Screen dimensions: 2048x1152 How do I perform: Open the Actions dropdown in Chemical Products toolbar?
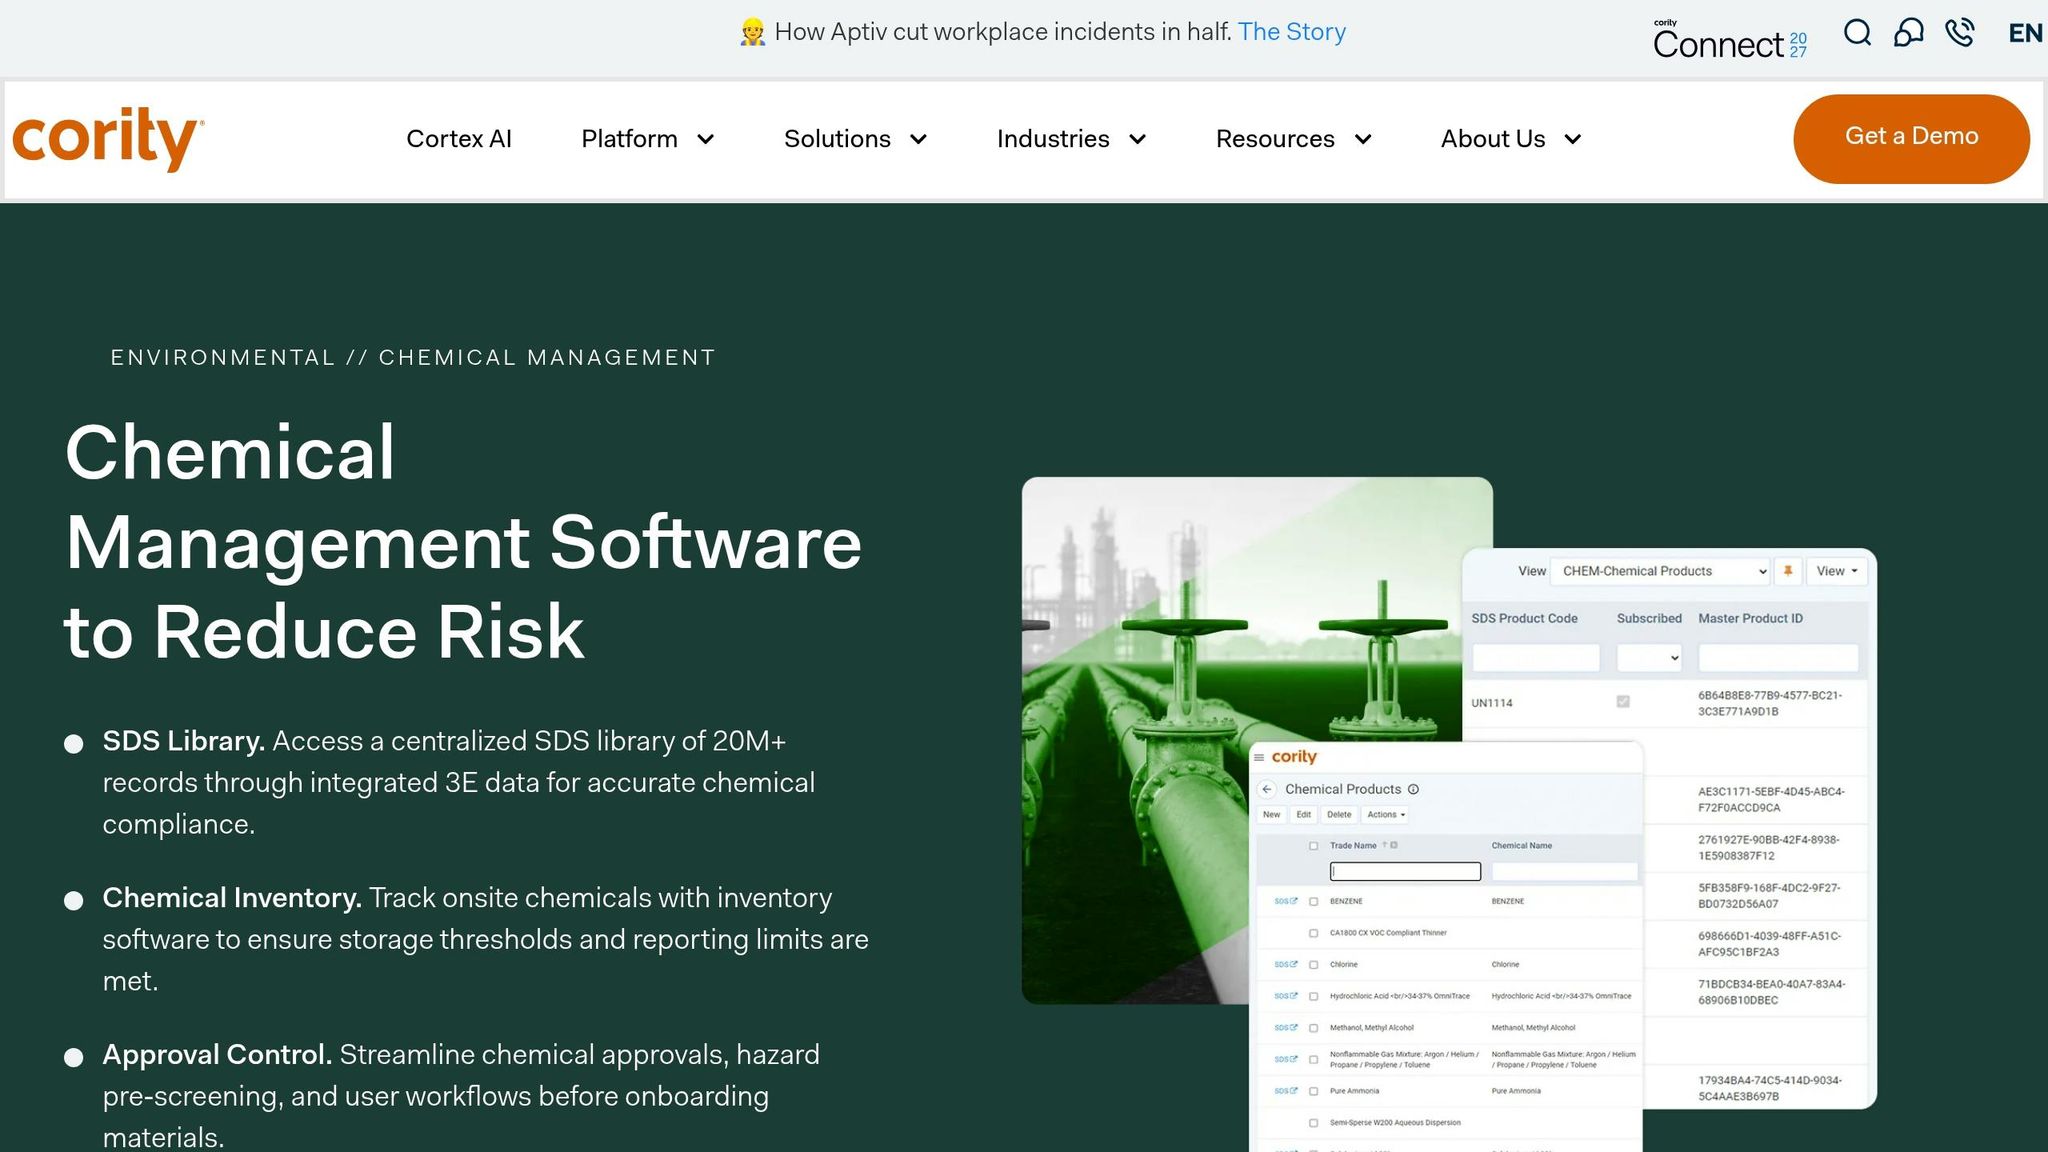point(1386,815)
